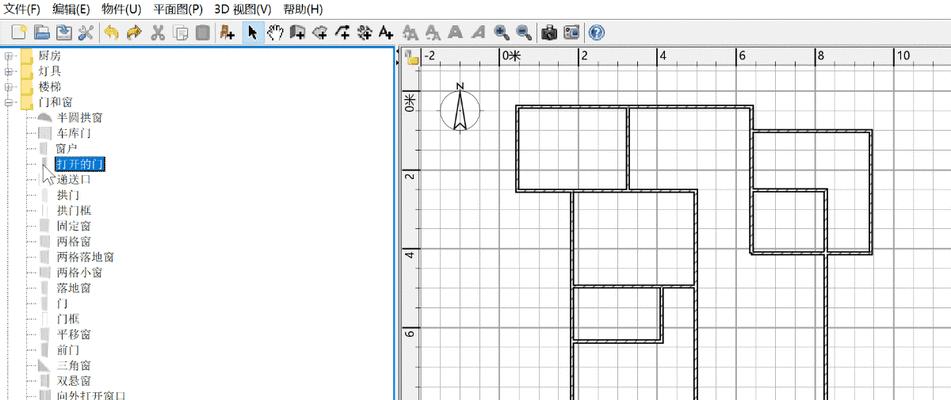The width and height of the screenshot is (951, 400).
Task: Open the 帮助(H) menu
Action: click(x=303, y=9)
